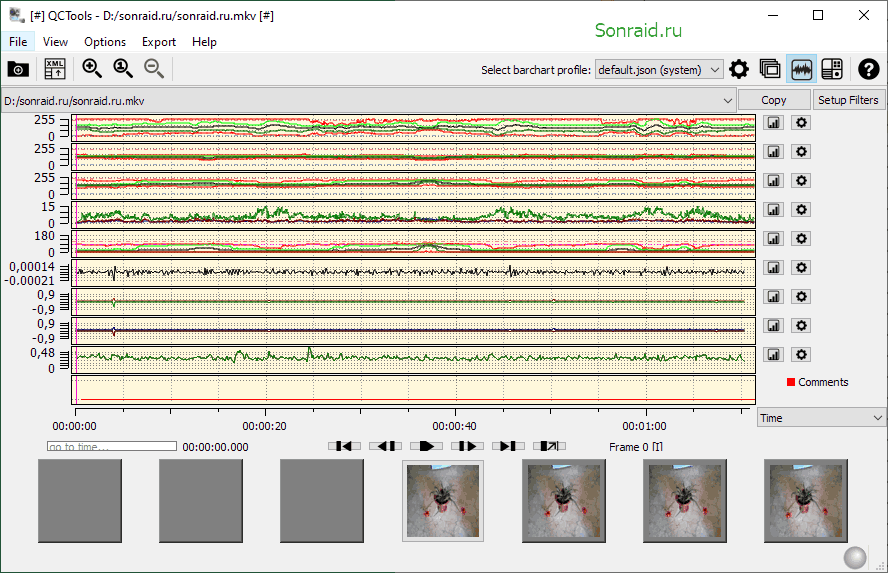Open the Export menu
Viewport: 888px width, 573px height.
tap(159, 42)
